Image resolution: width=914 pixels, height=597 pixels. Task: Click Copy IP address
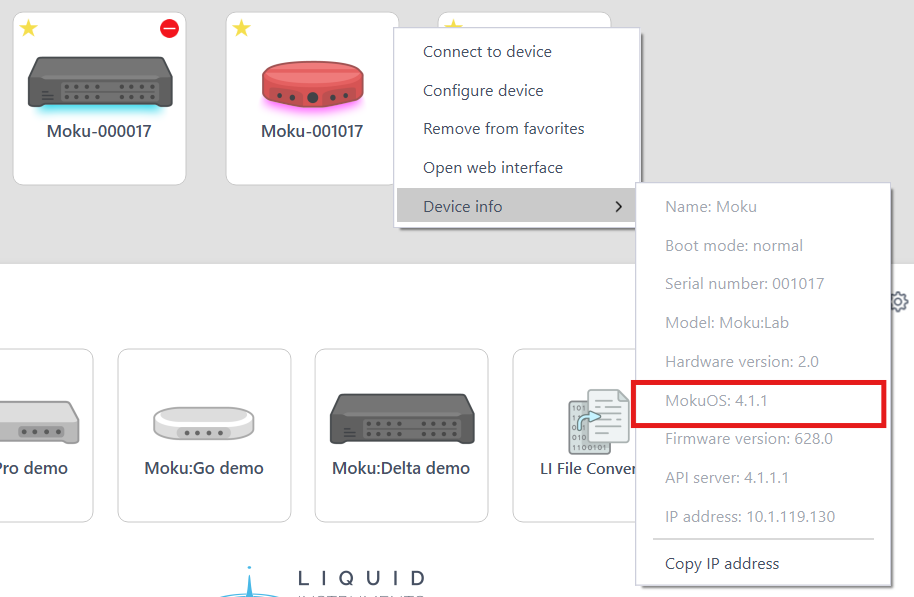tap(722, 563)
